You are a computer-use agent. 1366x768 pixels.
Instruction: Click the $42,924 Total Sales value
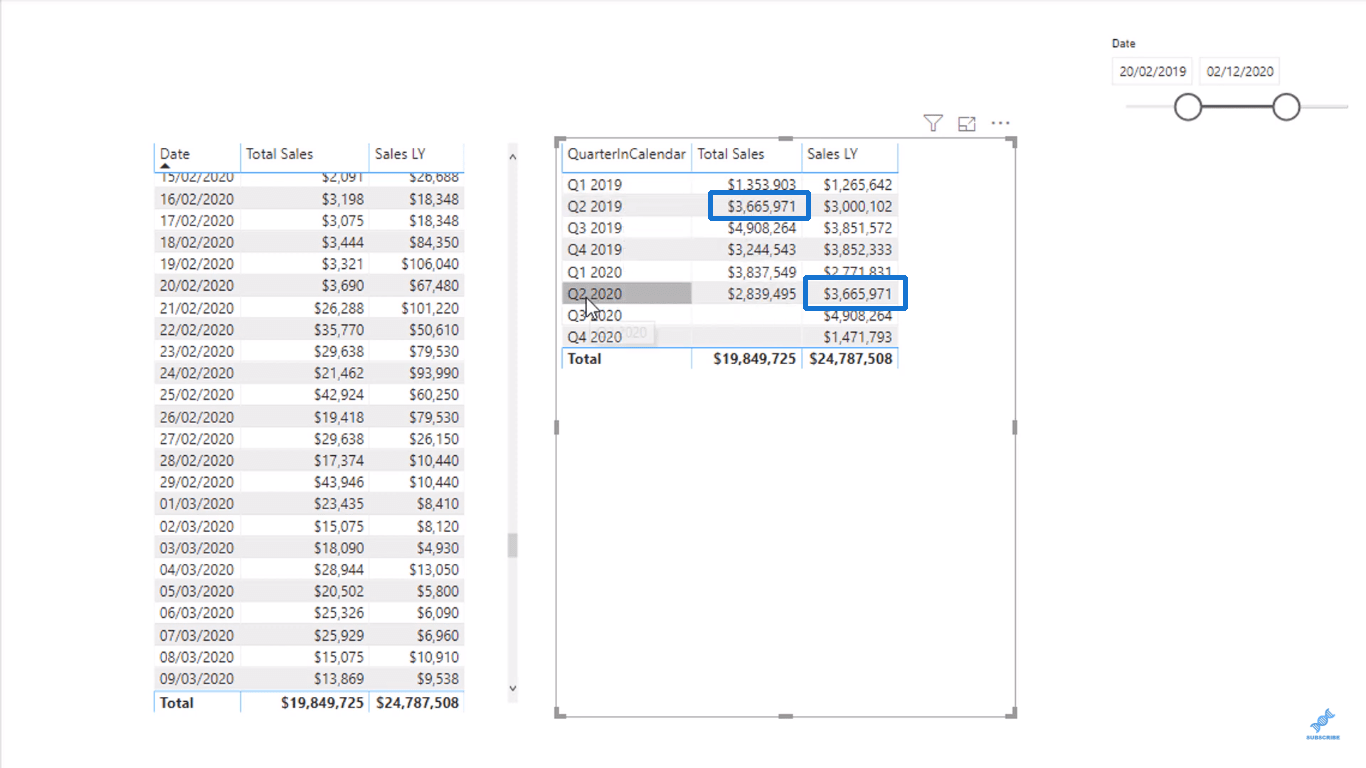(340, 395)
